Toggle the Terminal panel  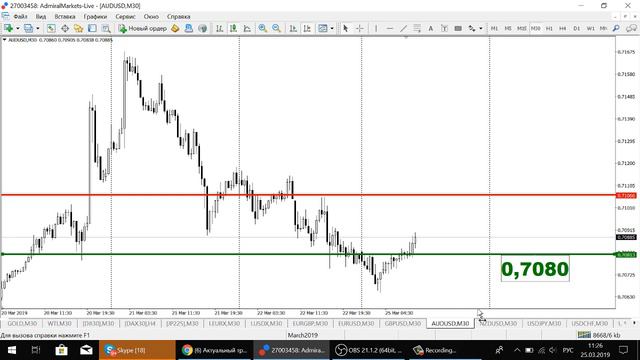pyautogui.click(x=92, y=28)
